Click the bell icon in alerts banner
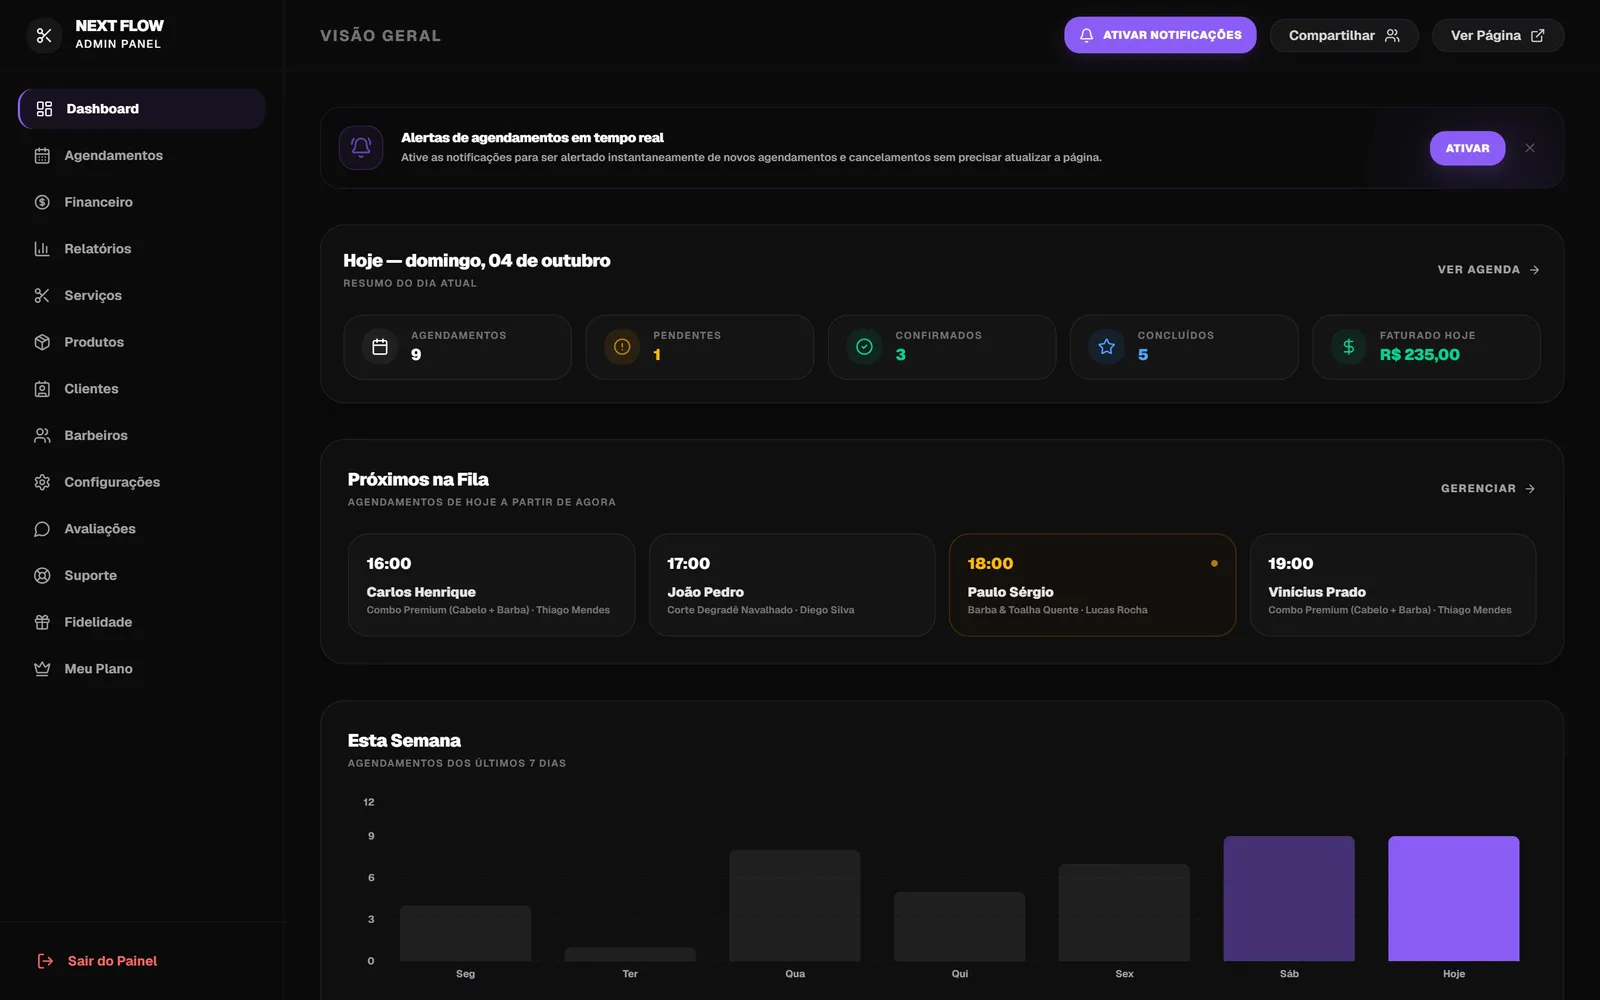The height and width of the screenshot is (1000, 1600). coord(361,148)
